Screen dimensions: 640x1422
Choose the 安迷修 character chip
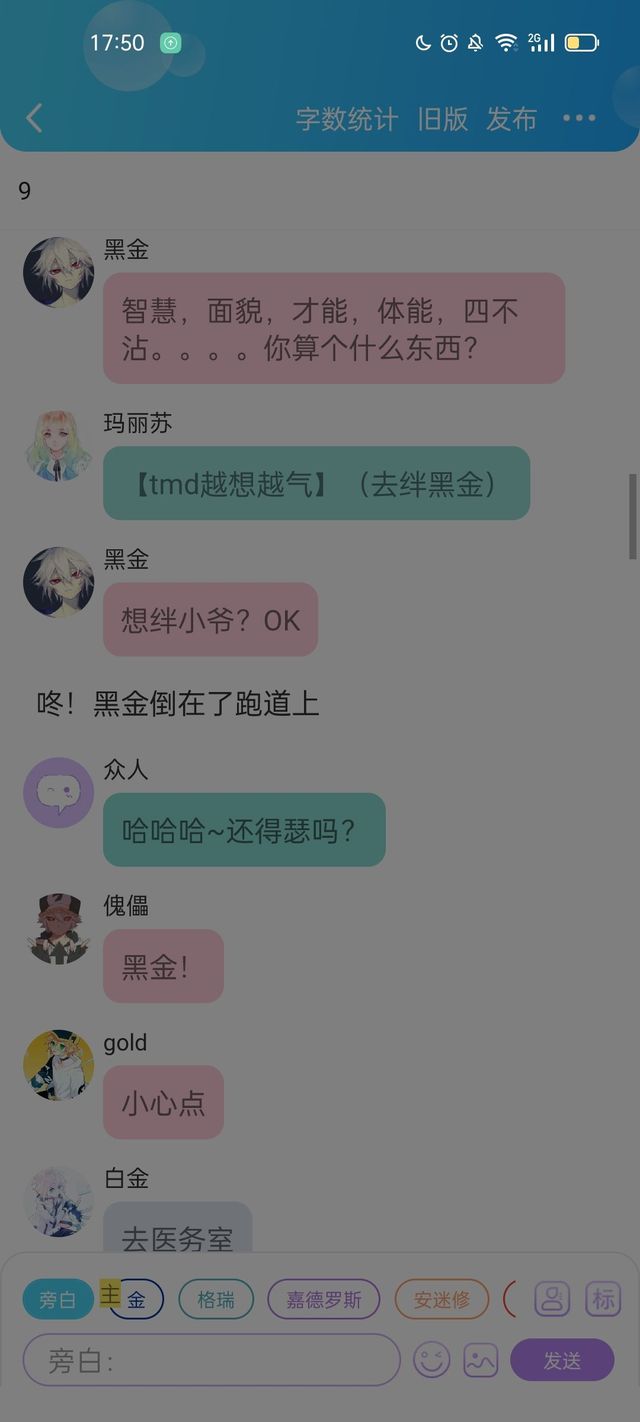point(442,1300)
